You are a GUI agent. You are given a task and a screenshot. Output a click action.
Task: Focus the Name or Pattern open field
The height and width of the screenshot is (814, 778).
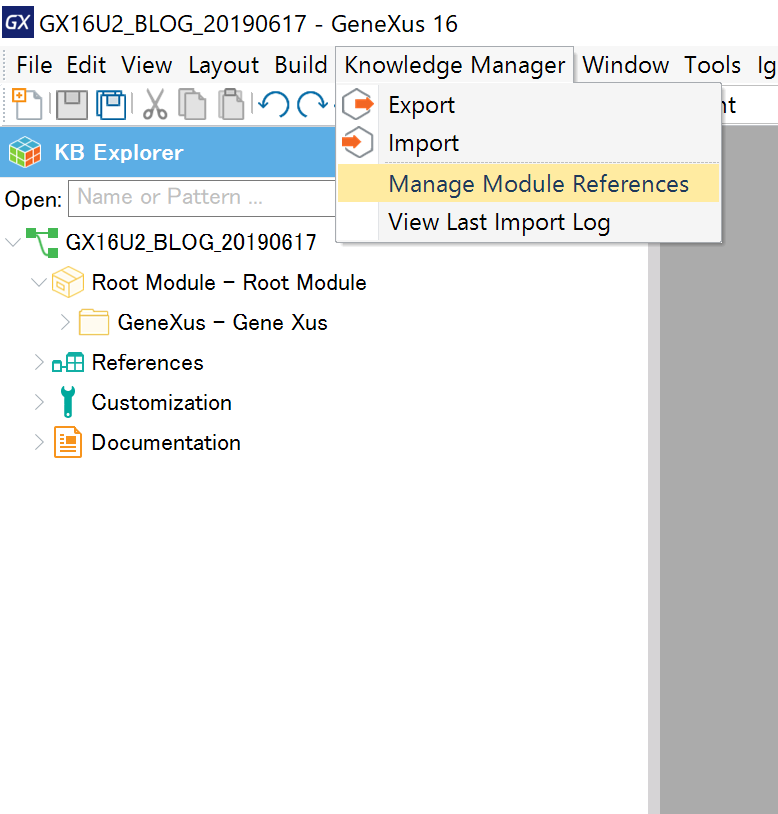pyautogui.click(x=202, y=198)
